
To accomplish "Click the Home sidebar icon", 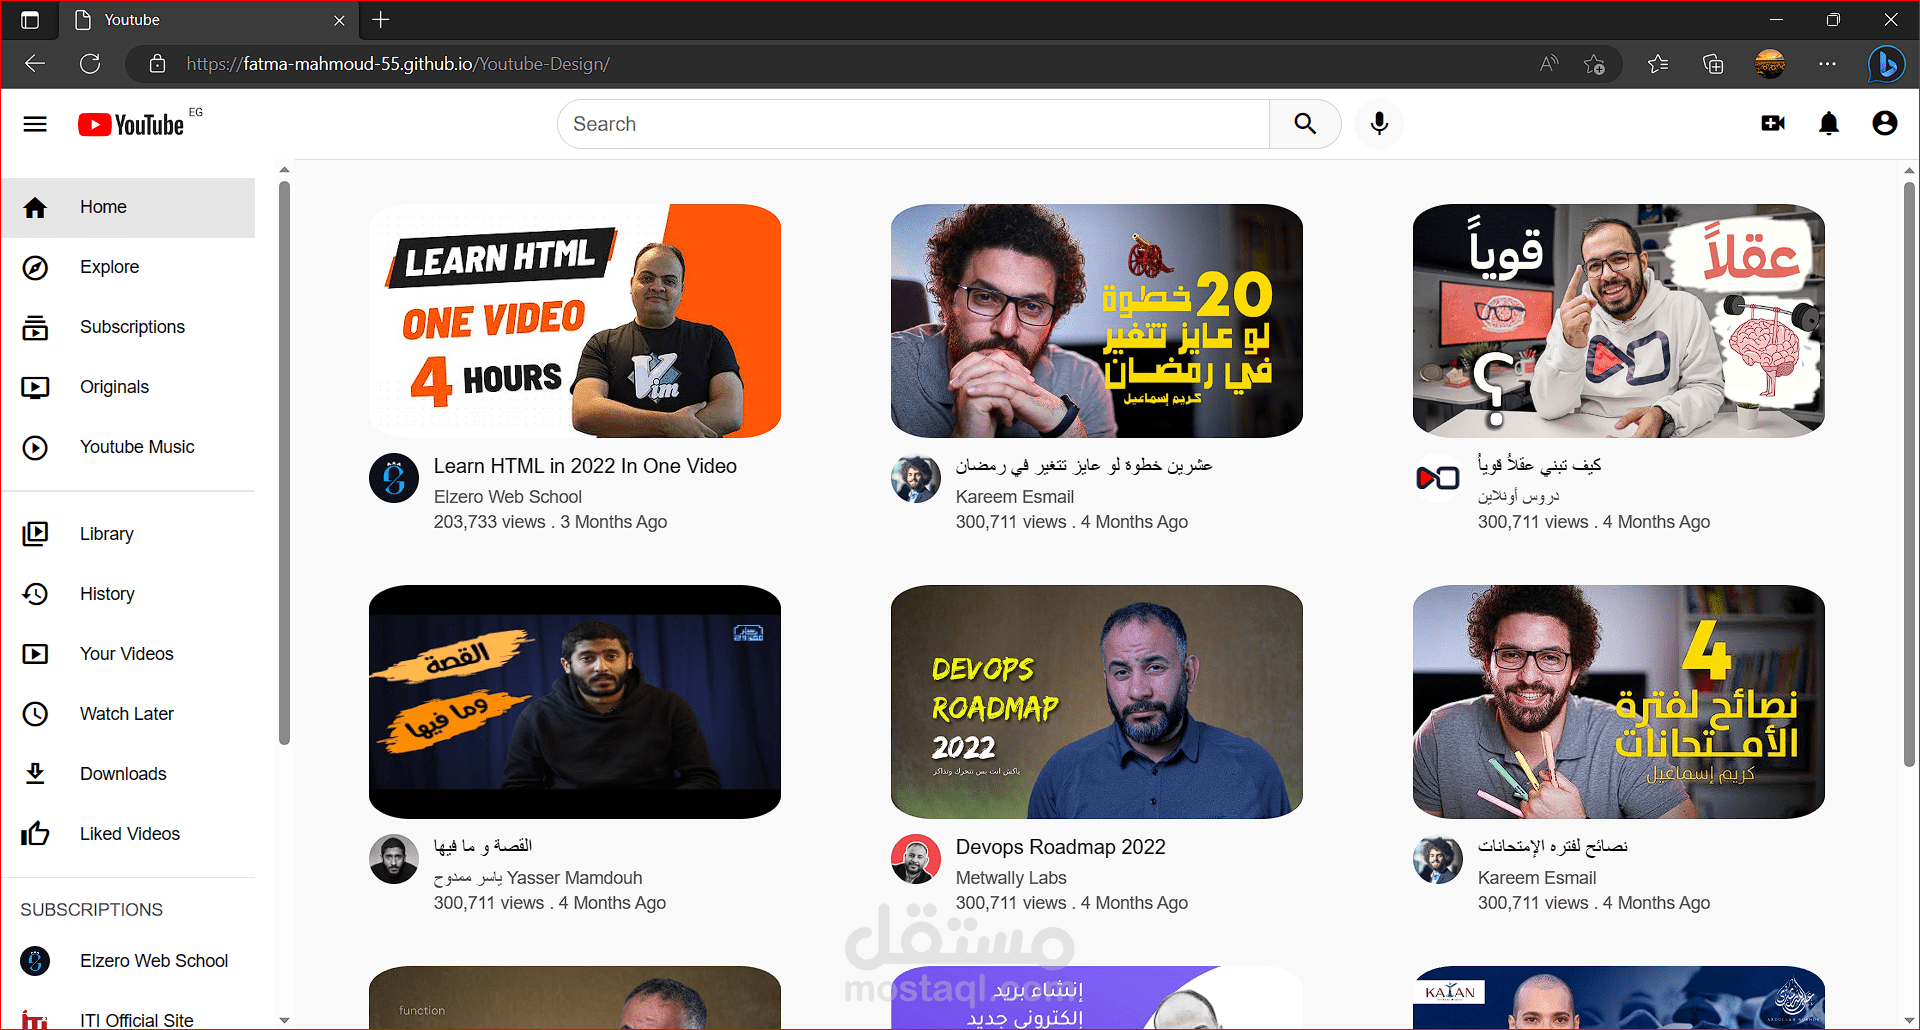I will tap(35, 207).
